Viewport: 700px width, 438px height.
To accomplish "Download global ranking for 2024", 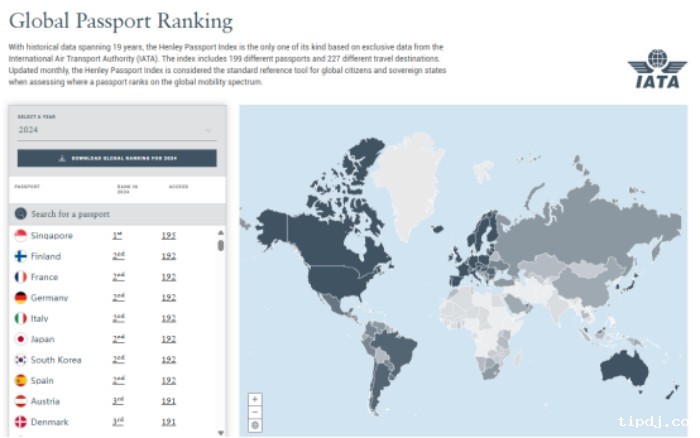I will [117, 159].
